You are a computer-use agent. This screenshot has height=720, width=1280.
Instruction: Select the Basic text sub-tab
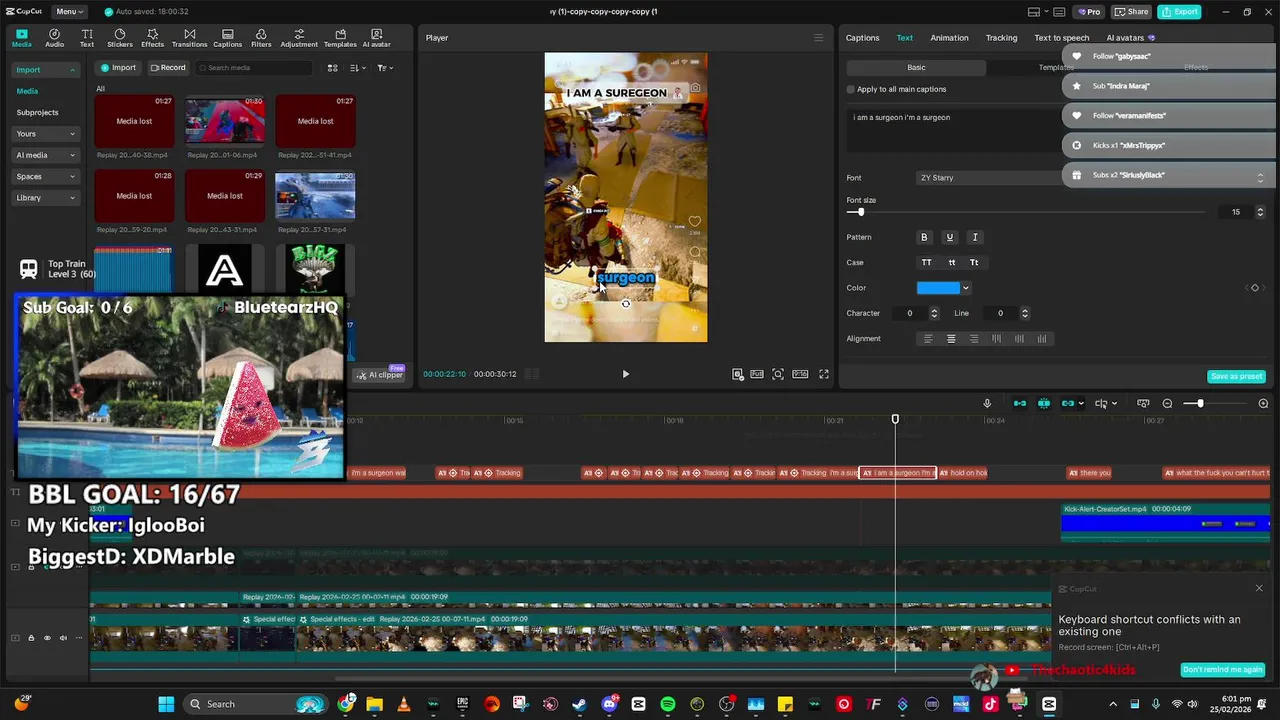pyautogui.click(x=916, y=67)
